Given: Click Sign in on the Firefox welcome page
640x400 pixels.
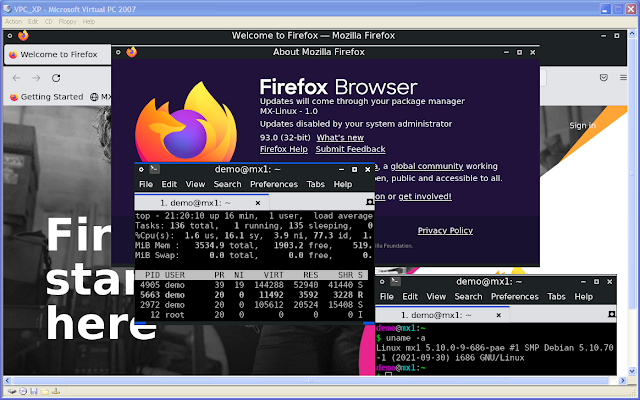Looking at the screenshot, I should point(582,125).
